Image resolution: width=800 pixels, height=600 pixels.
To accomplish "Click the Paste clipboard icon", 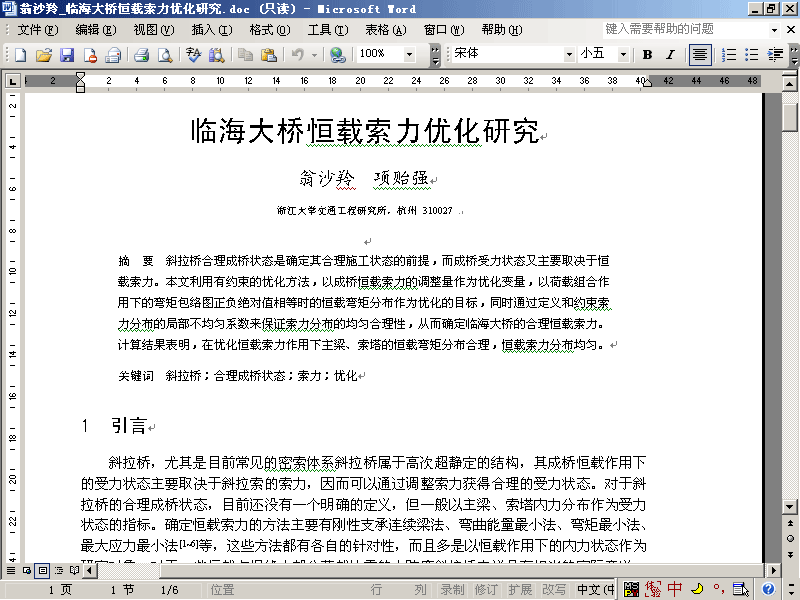I will click(269, 55).
